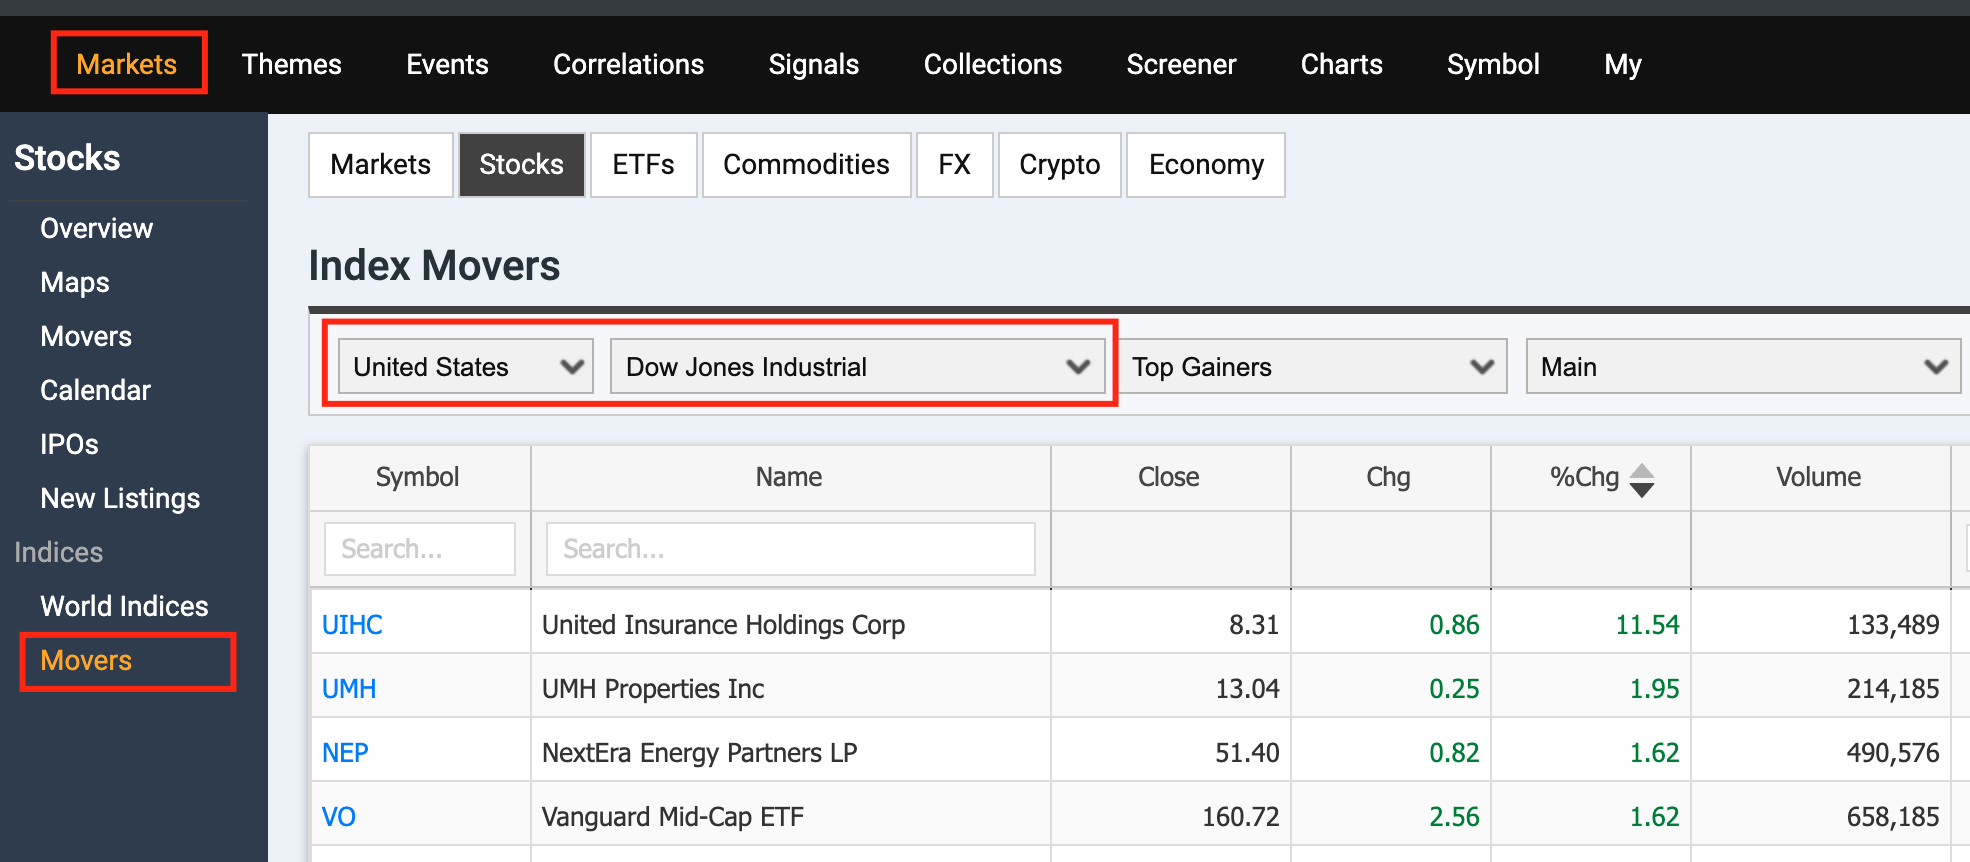Click the 133,489 volume value
Screen dimensions: 1970x862
click(x=1893, y=625)
